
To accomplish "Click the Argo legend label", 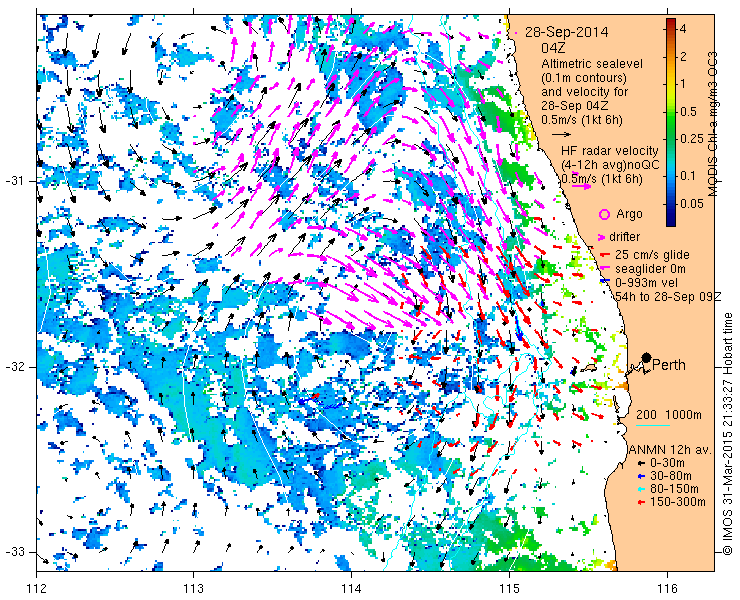I will click(x=629, y=214).
